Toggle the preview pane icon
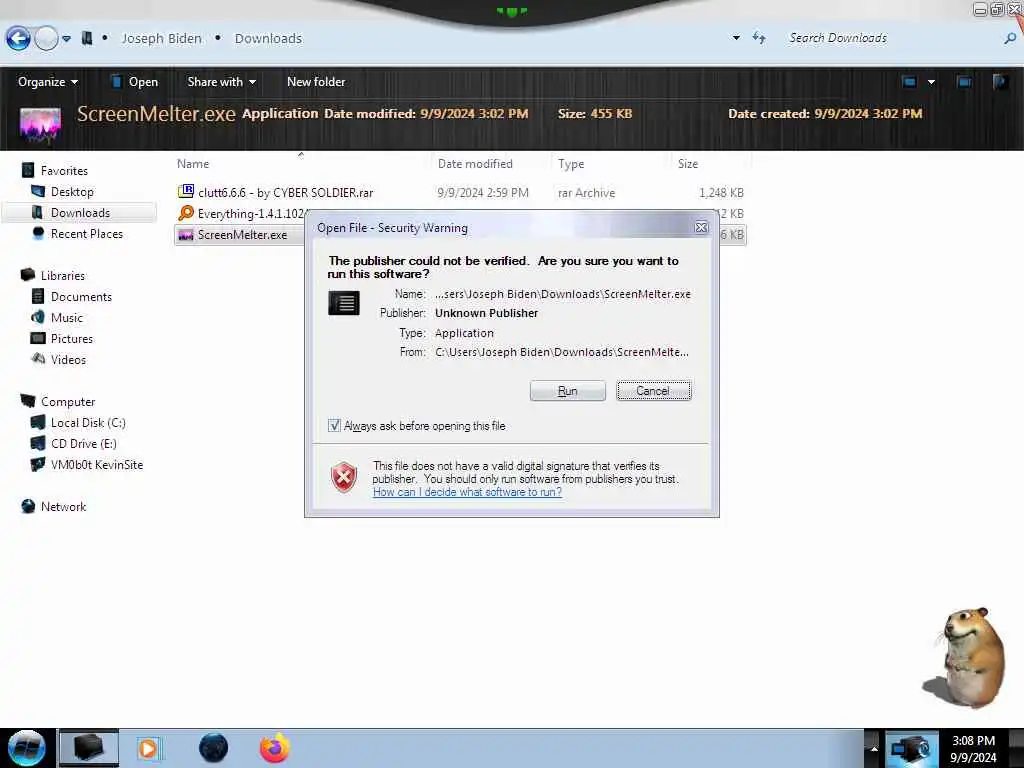Screen dimensions: 1024x768 [x=964, y=82]
